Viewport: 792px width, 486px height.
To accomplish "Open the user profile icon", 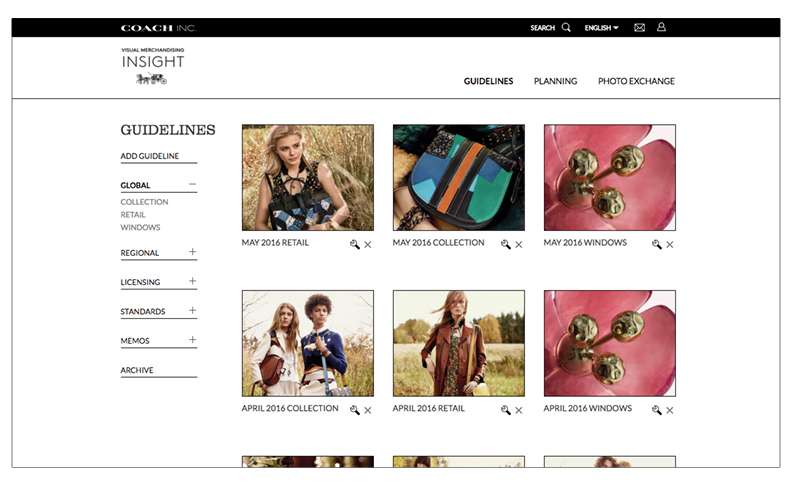I will coord(661,27).
